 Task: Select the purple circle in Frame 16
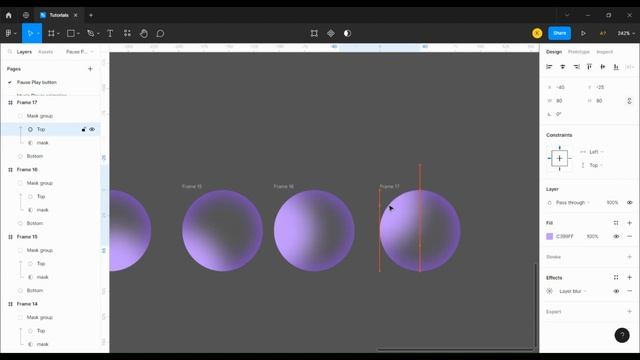pyautogui.click(x=314, y=231)
